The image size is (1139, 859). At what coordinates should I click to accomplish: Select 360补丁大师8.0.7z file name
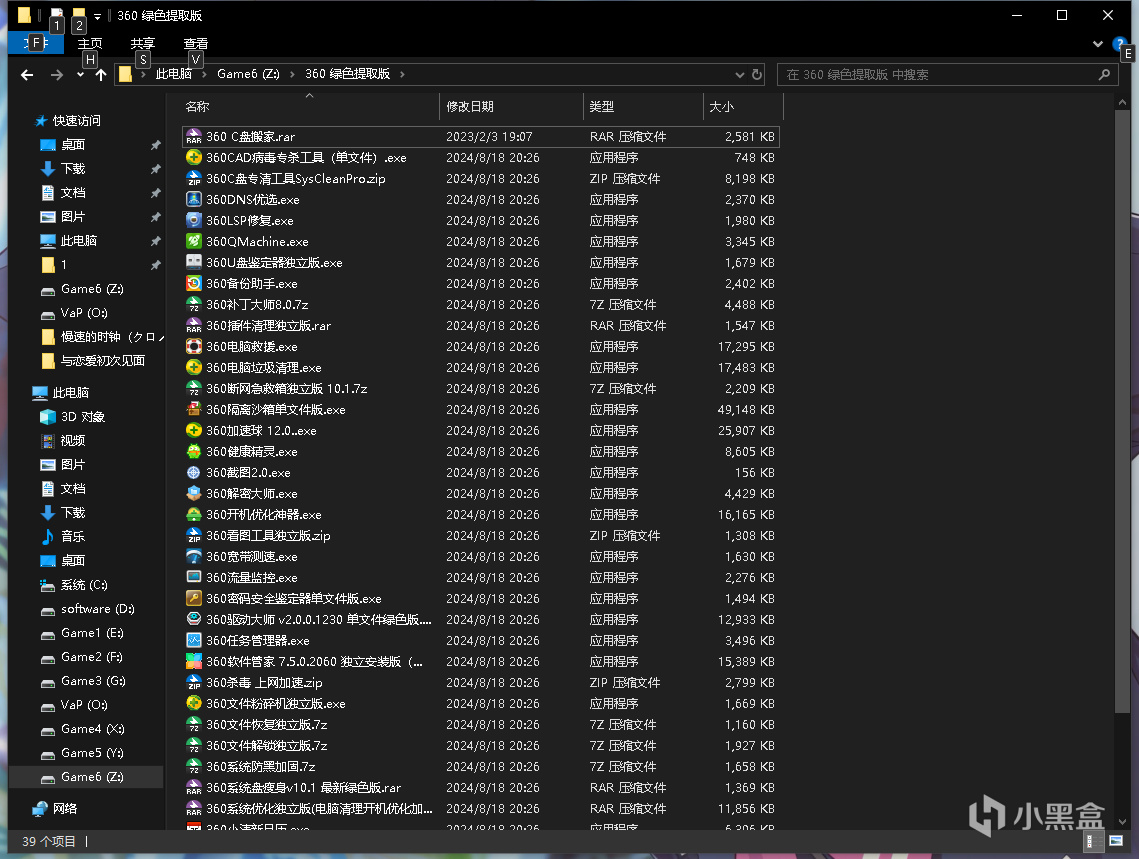[257, 304]
